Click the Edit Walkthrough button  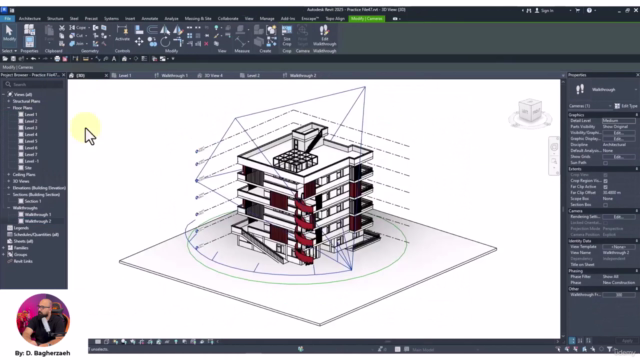324,36
